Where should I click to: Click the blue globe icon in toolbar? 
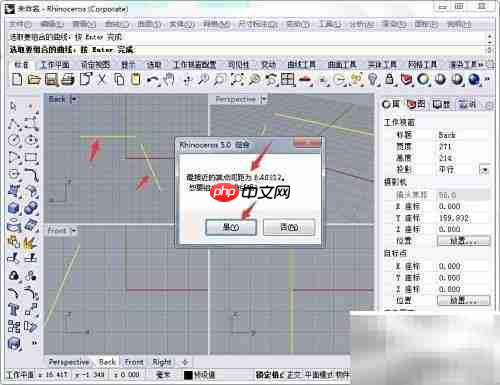pos(474,80)
